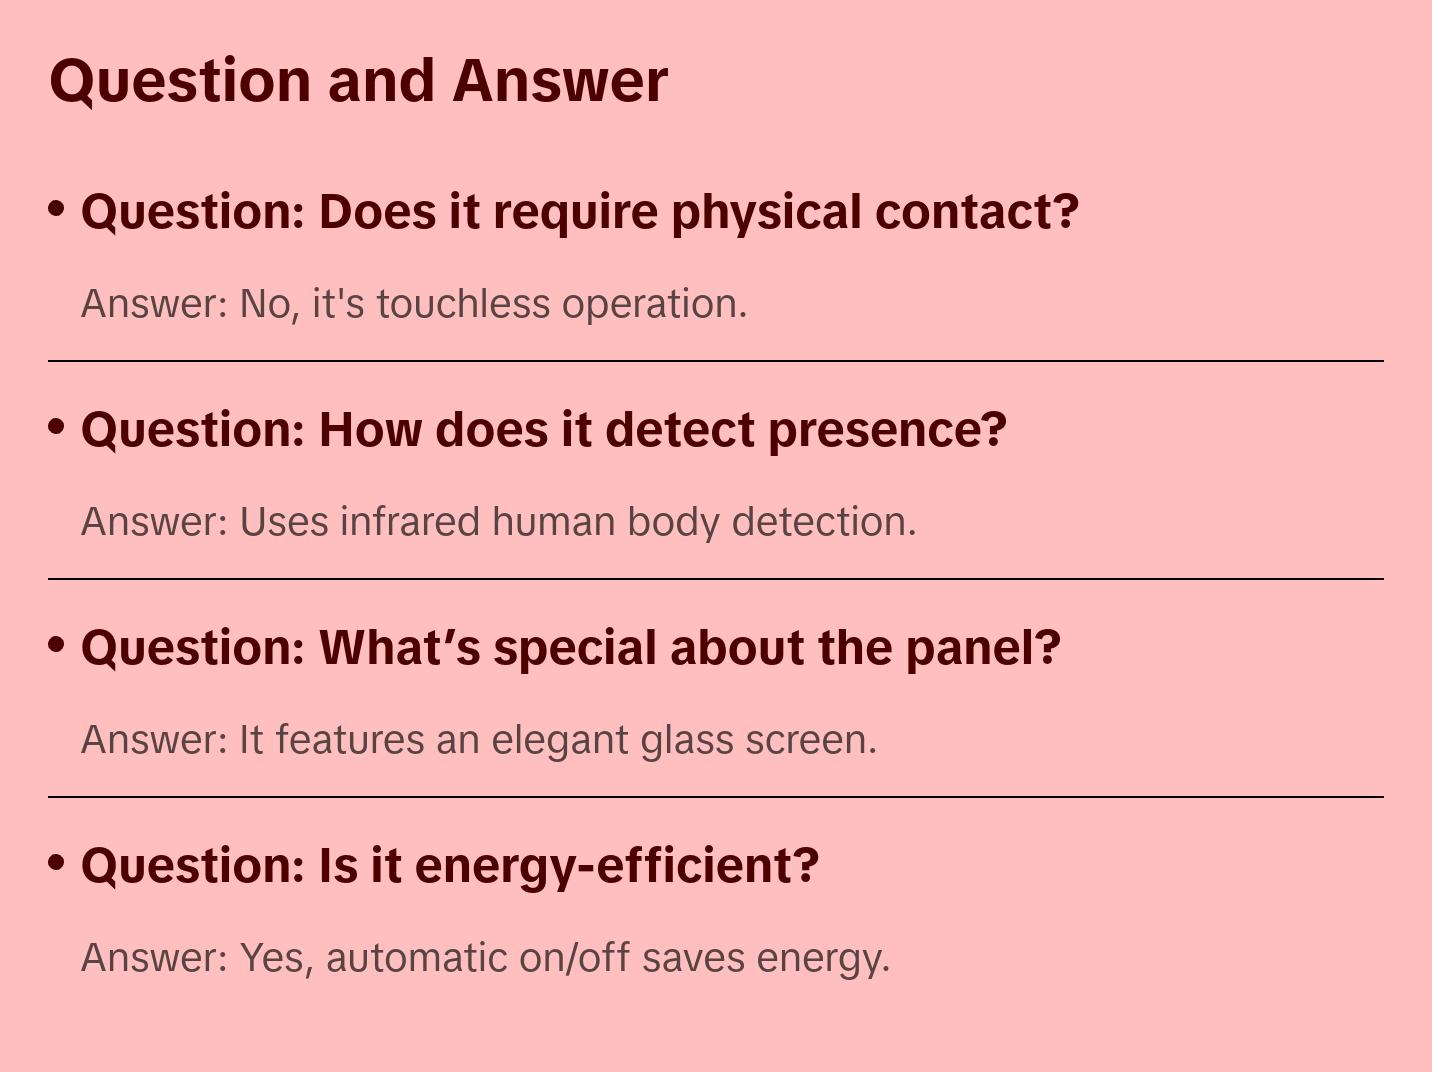Click the infrared human body detection answer
1432x1072 pixels.
point(498,522)
